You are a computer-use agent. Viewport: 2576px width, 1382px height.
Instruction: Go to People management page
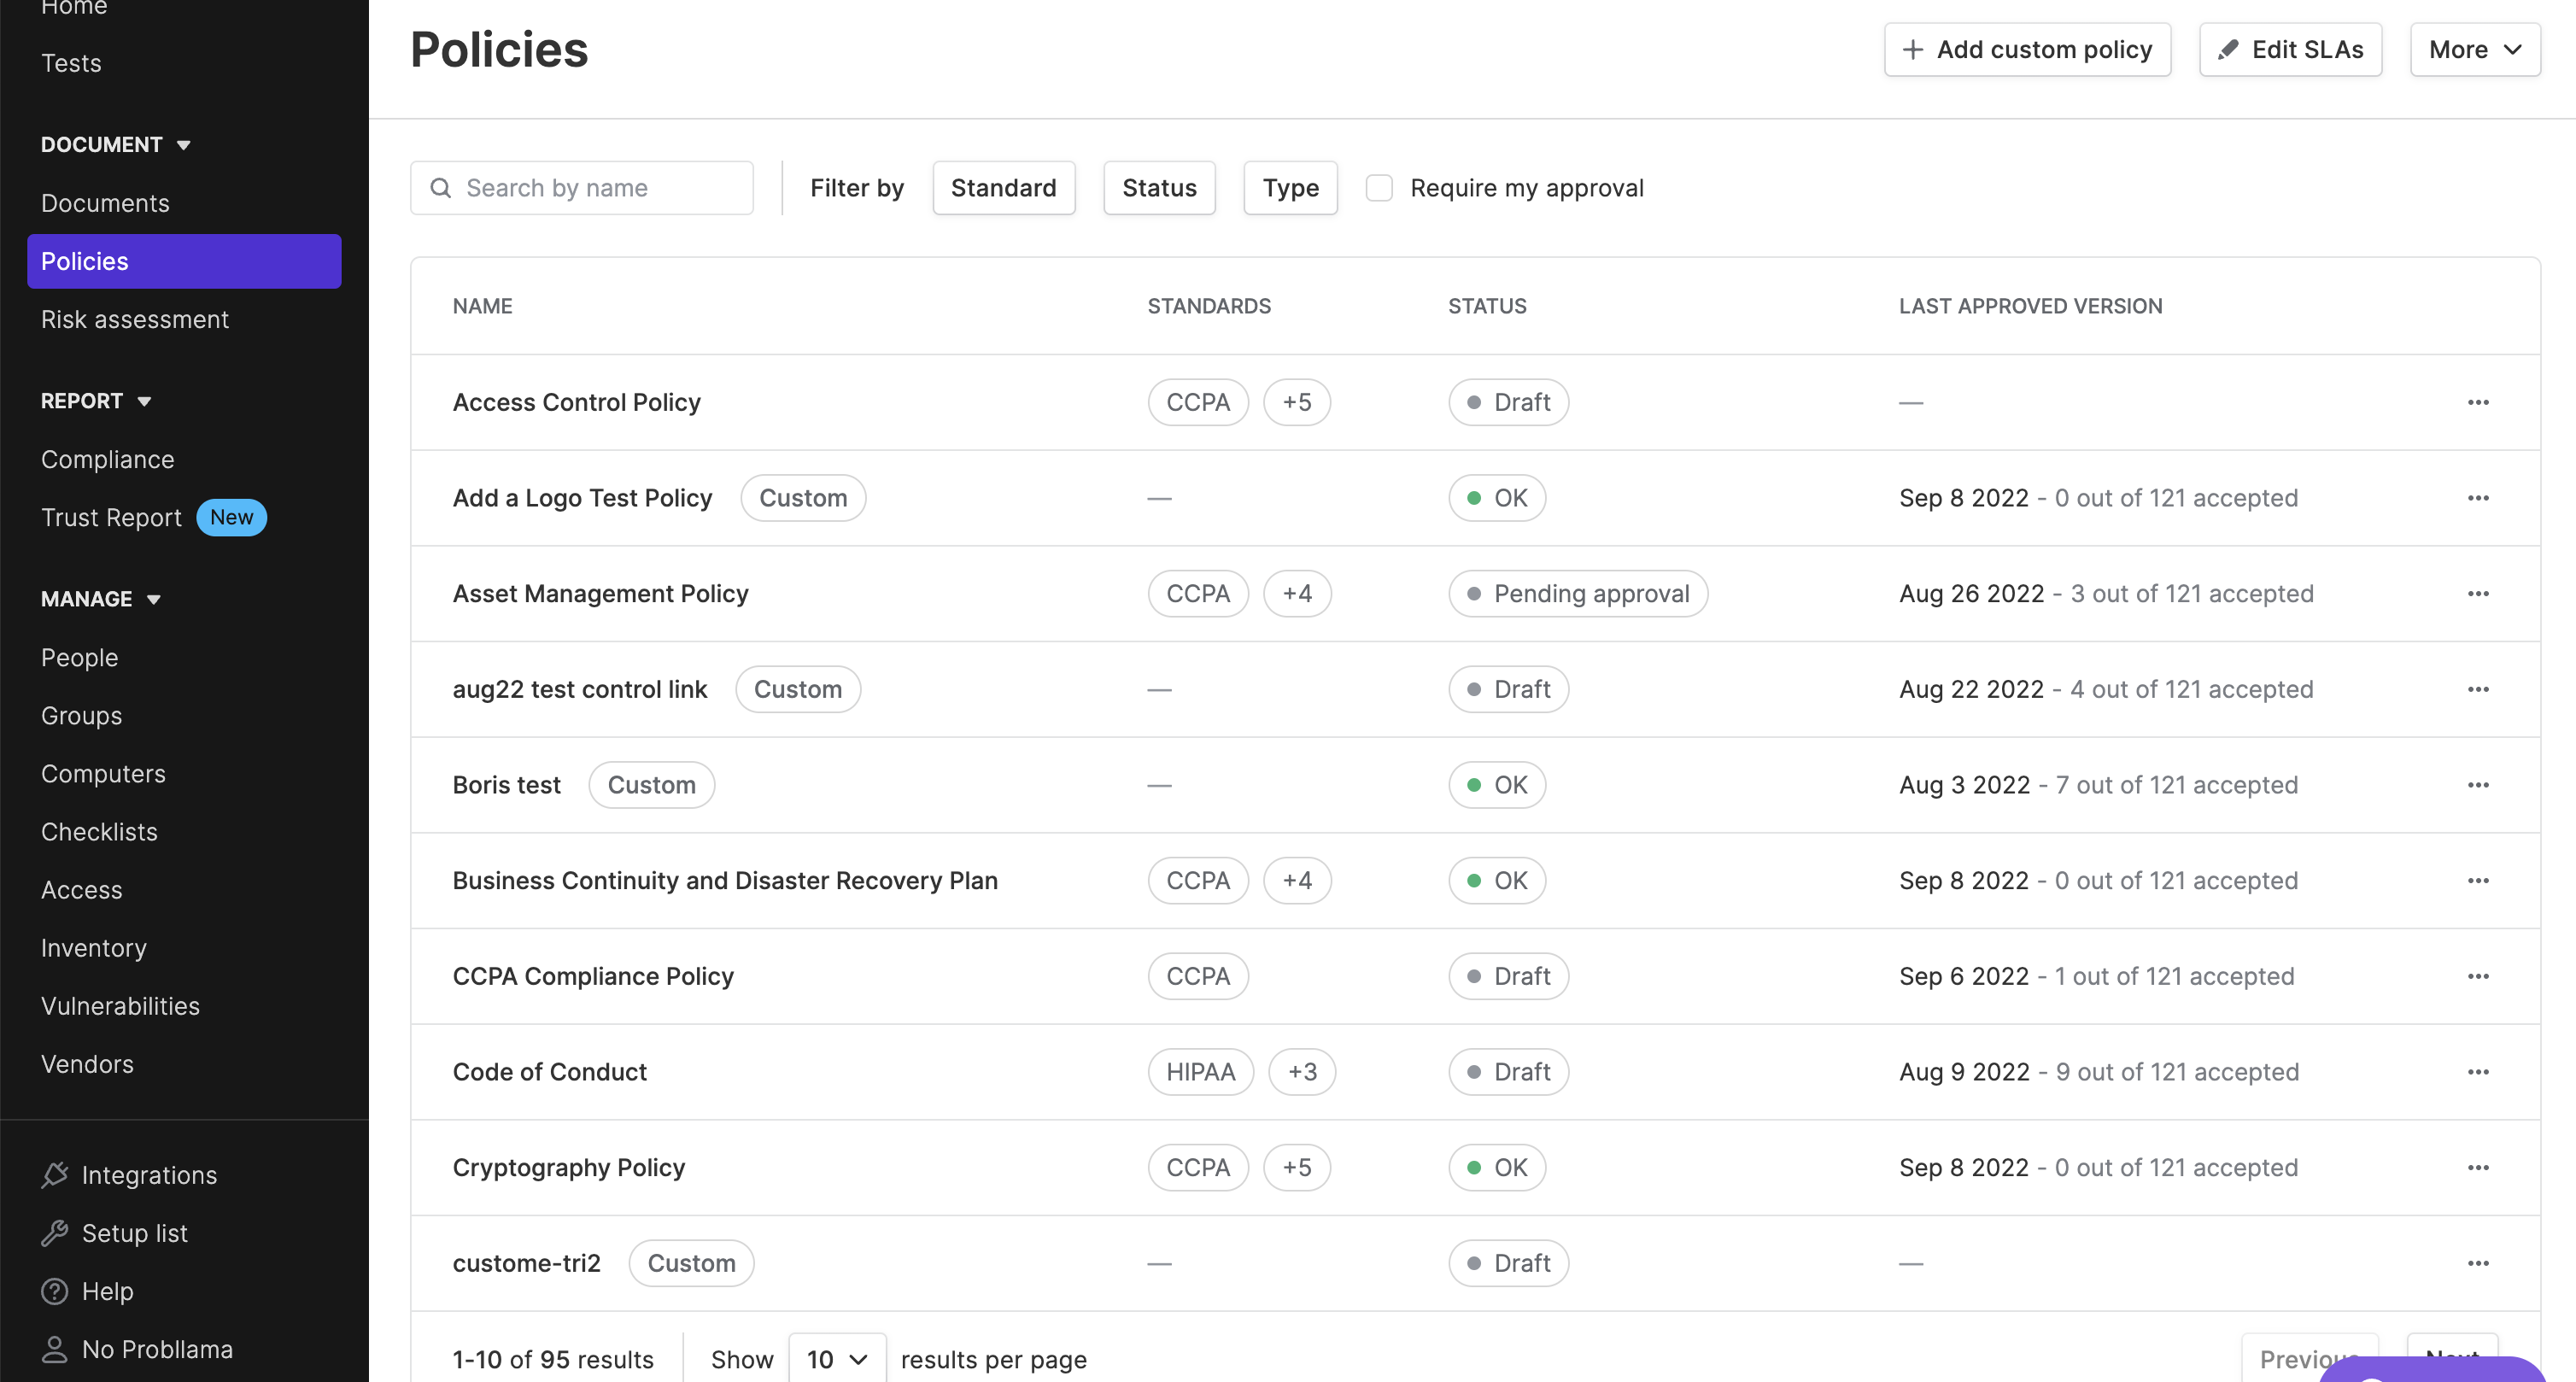[x=79, y=657]
